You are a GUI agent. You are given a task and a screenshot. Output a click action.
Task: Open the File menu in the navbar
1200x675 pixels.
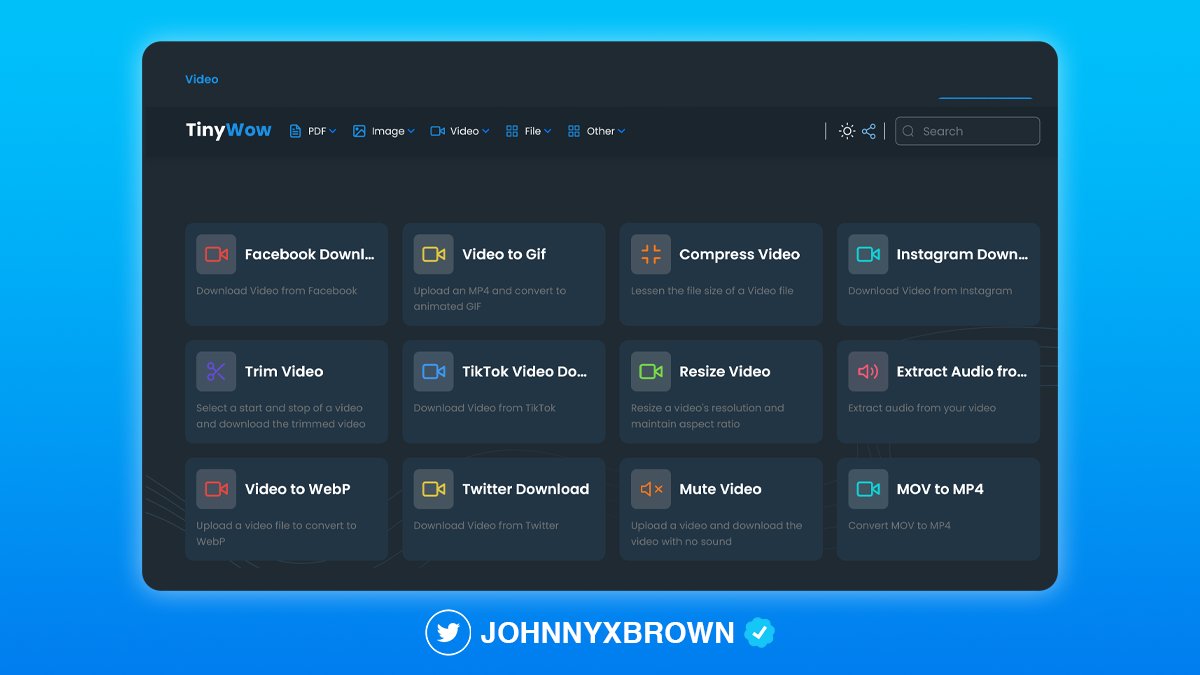click(528, 131)
